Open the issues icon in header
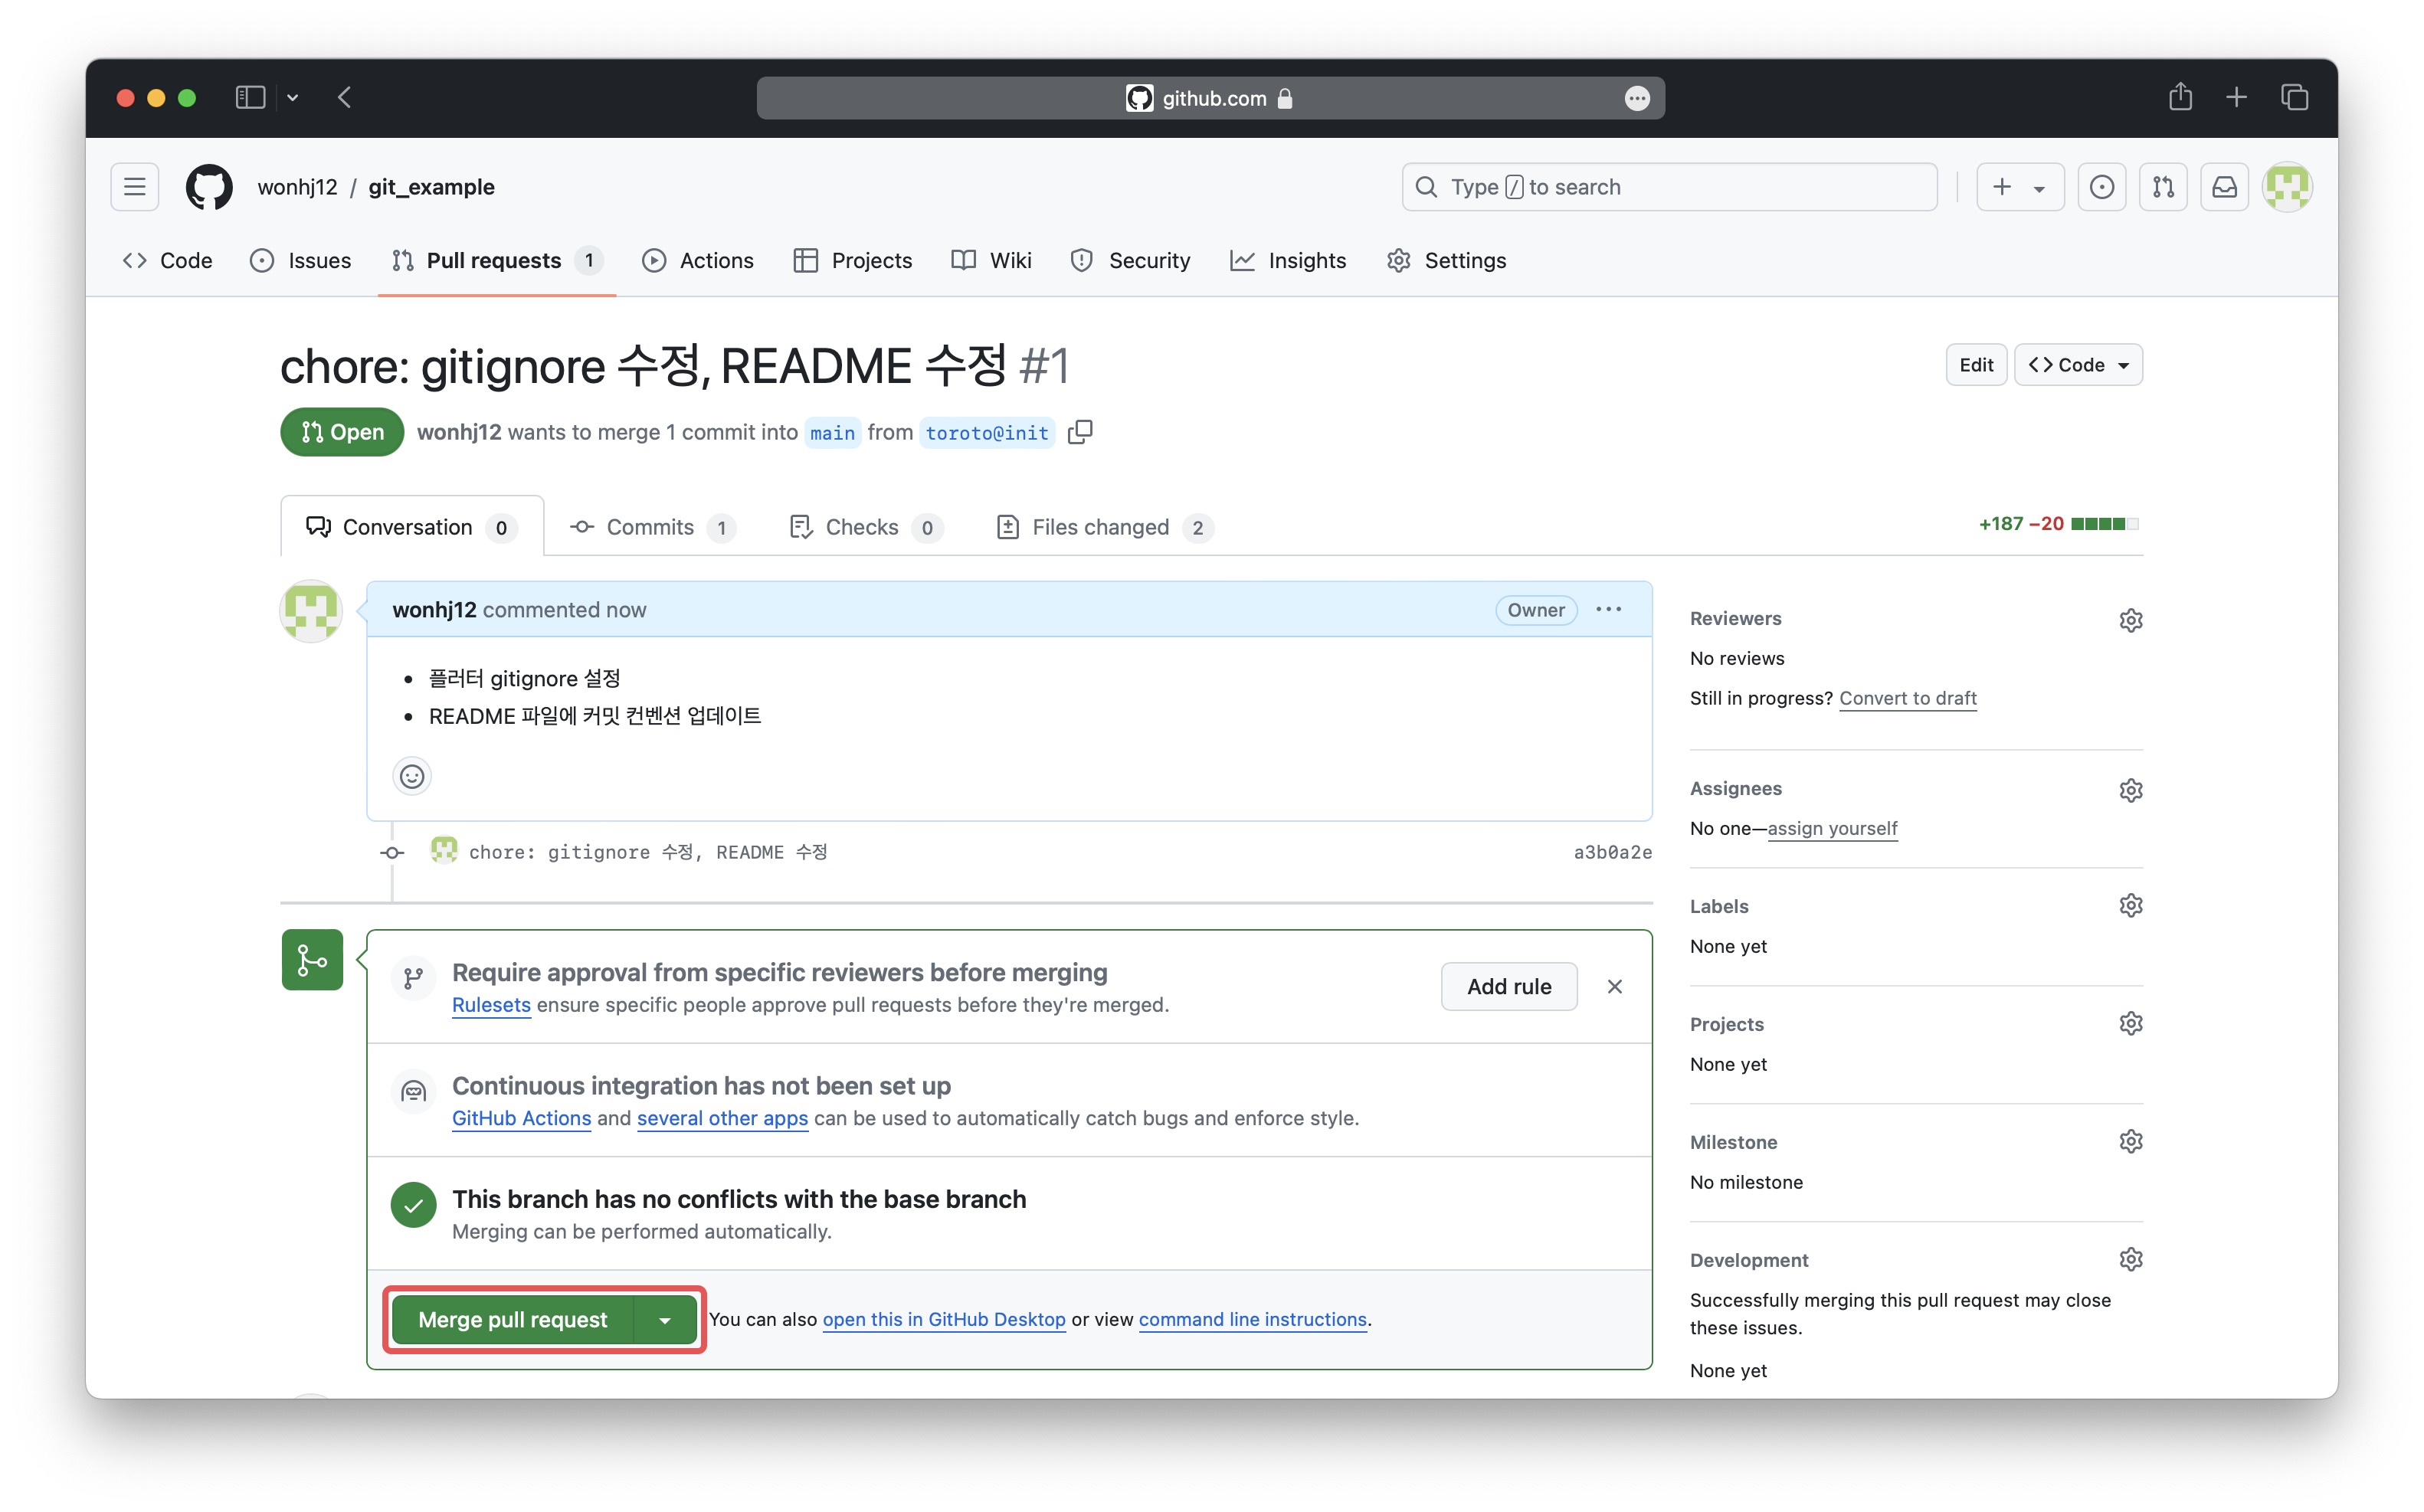This screenshot has height=1512, width=2424. tap(2101, 187)
